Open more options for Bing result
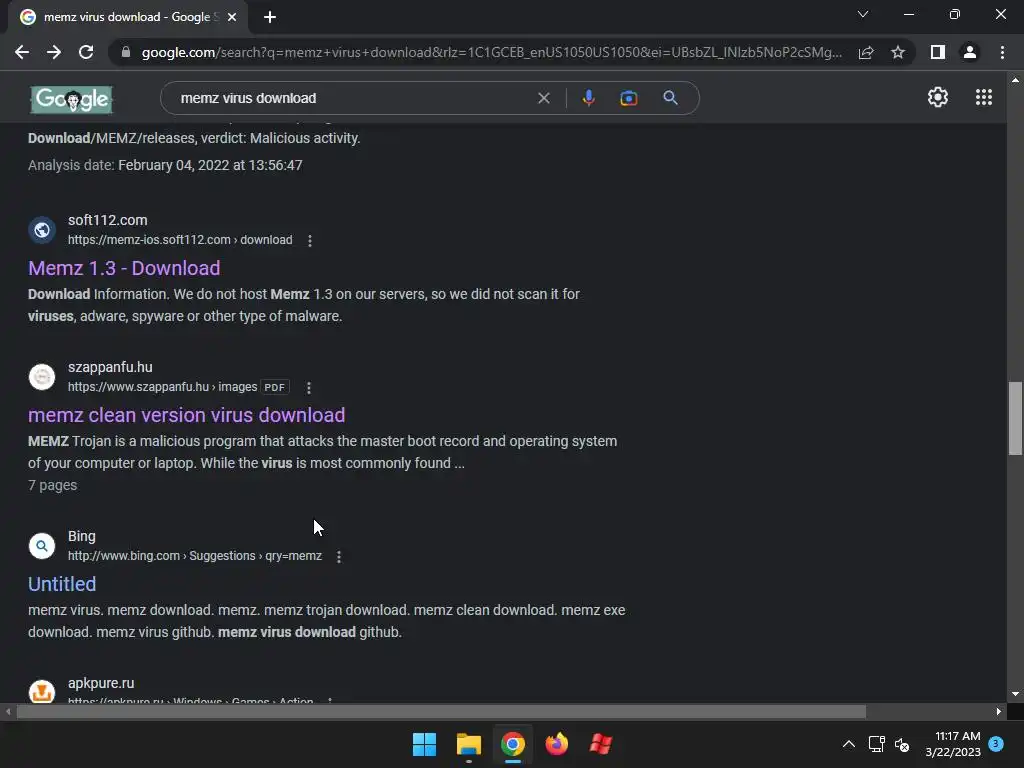The height and width of the screenshot is (768, 1024). 338,556
